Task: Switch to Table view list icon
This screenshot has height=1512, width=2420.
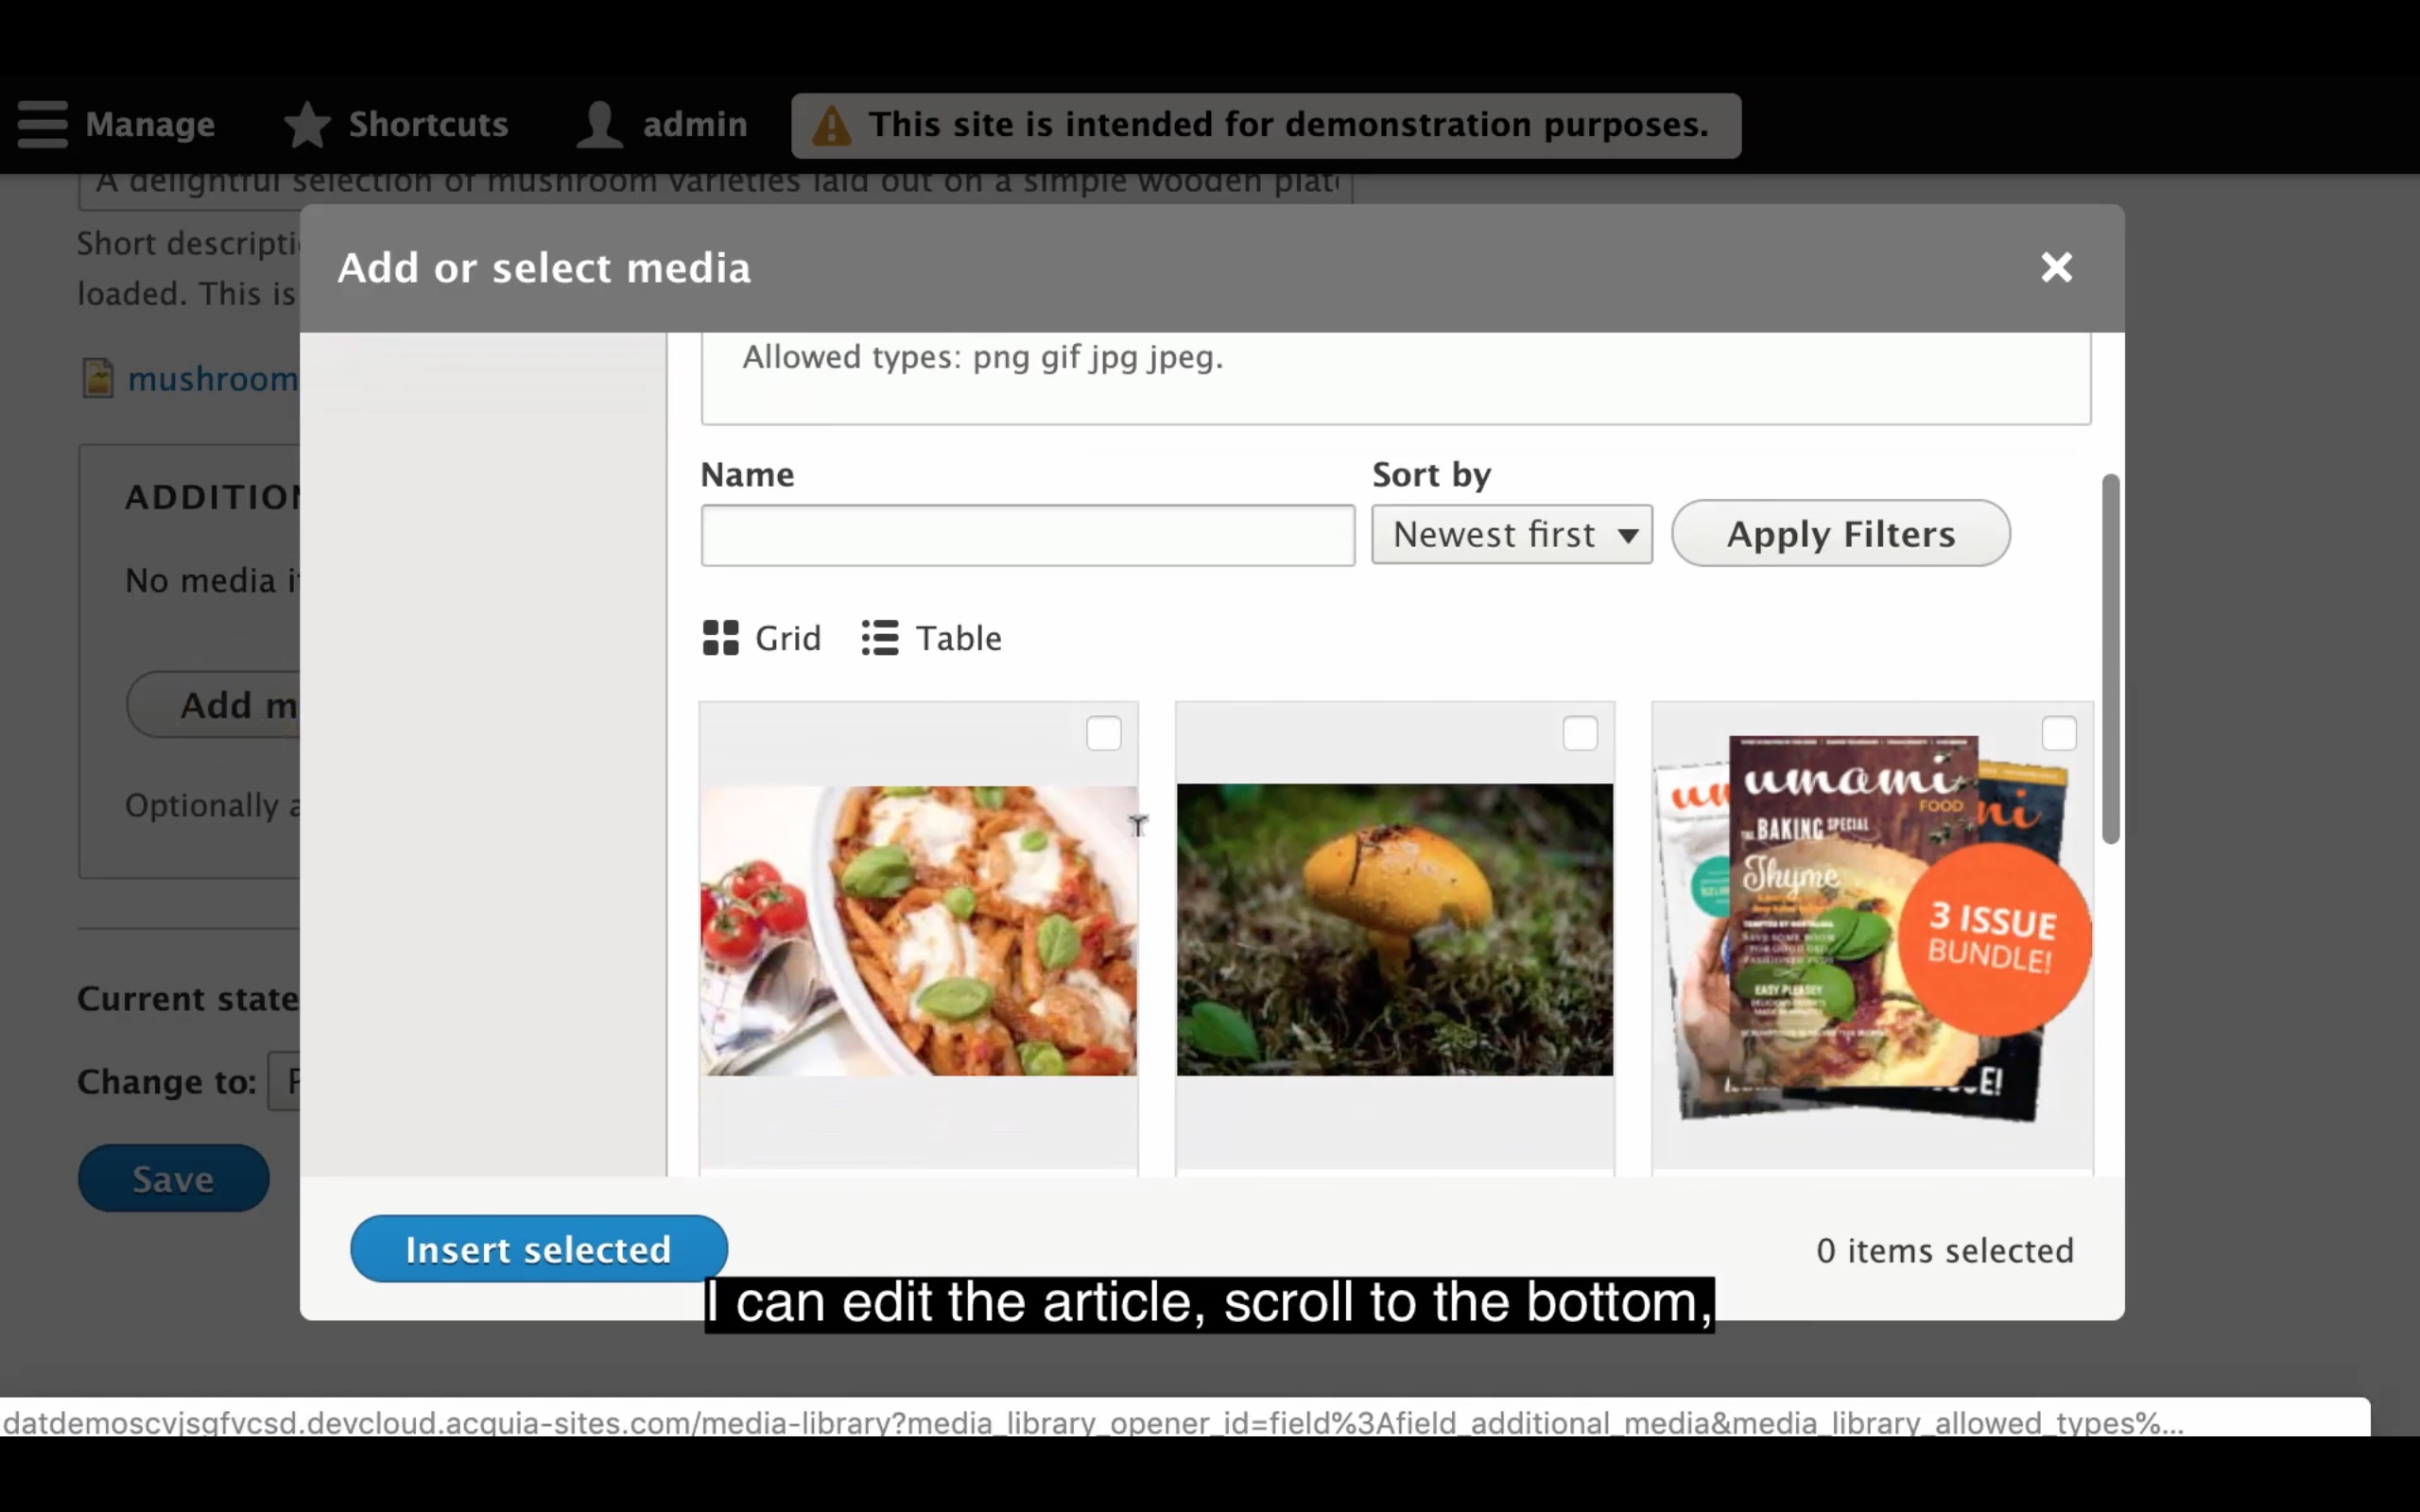Action: (x=880, y=638)
